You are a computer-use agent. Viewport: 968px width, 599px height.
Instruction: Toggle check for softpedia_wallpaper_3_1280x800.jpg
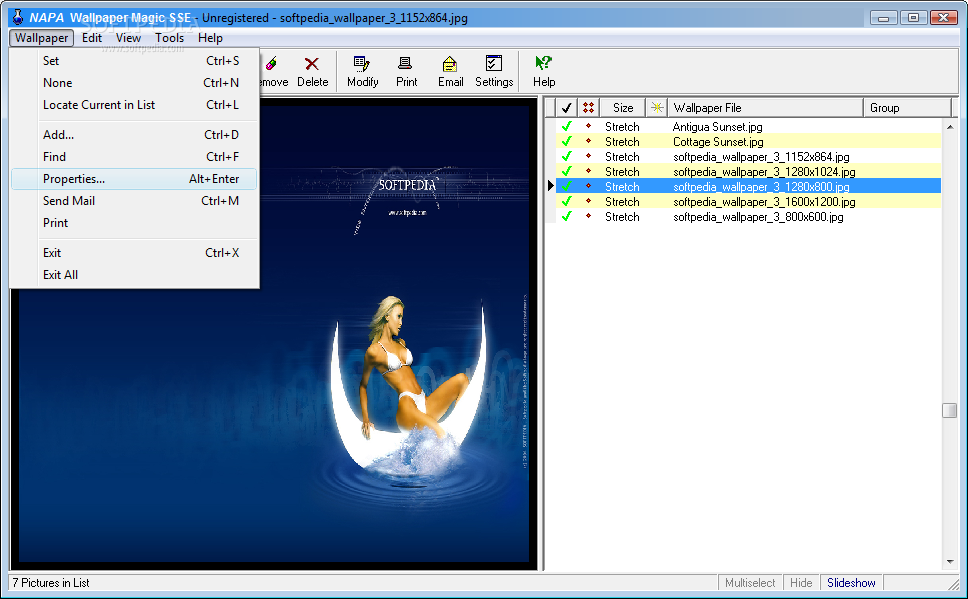click(566, 186)
